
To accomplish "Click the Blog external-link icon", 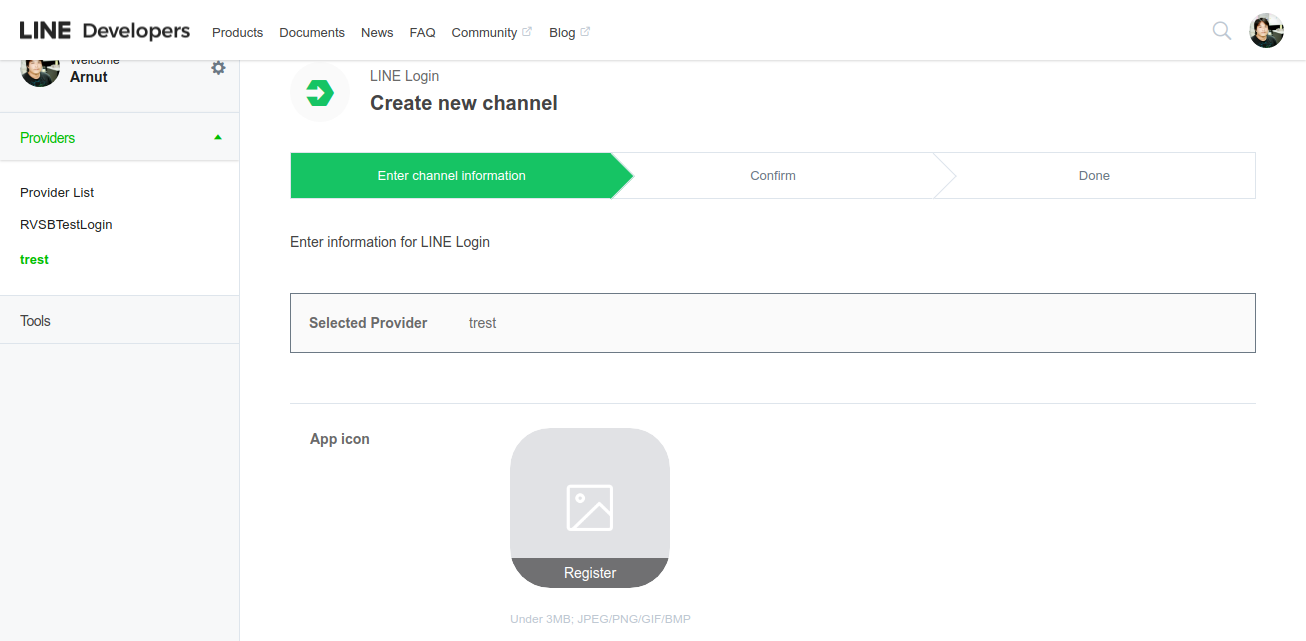I will [x=585, y=32].
